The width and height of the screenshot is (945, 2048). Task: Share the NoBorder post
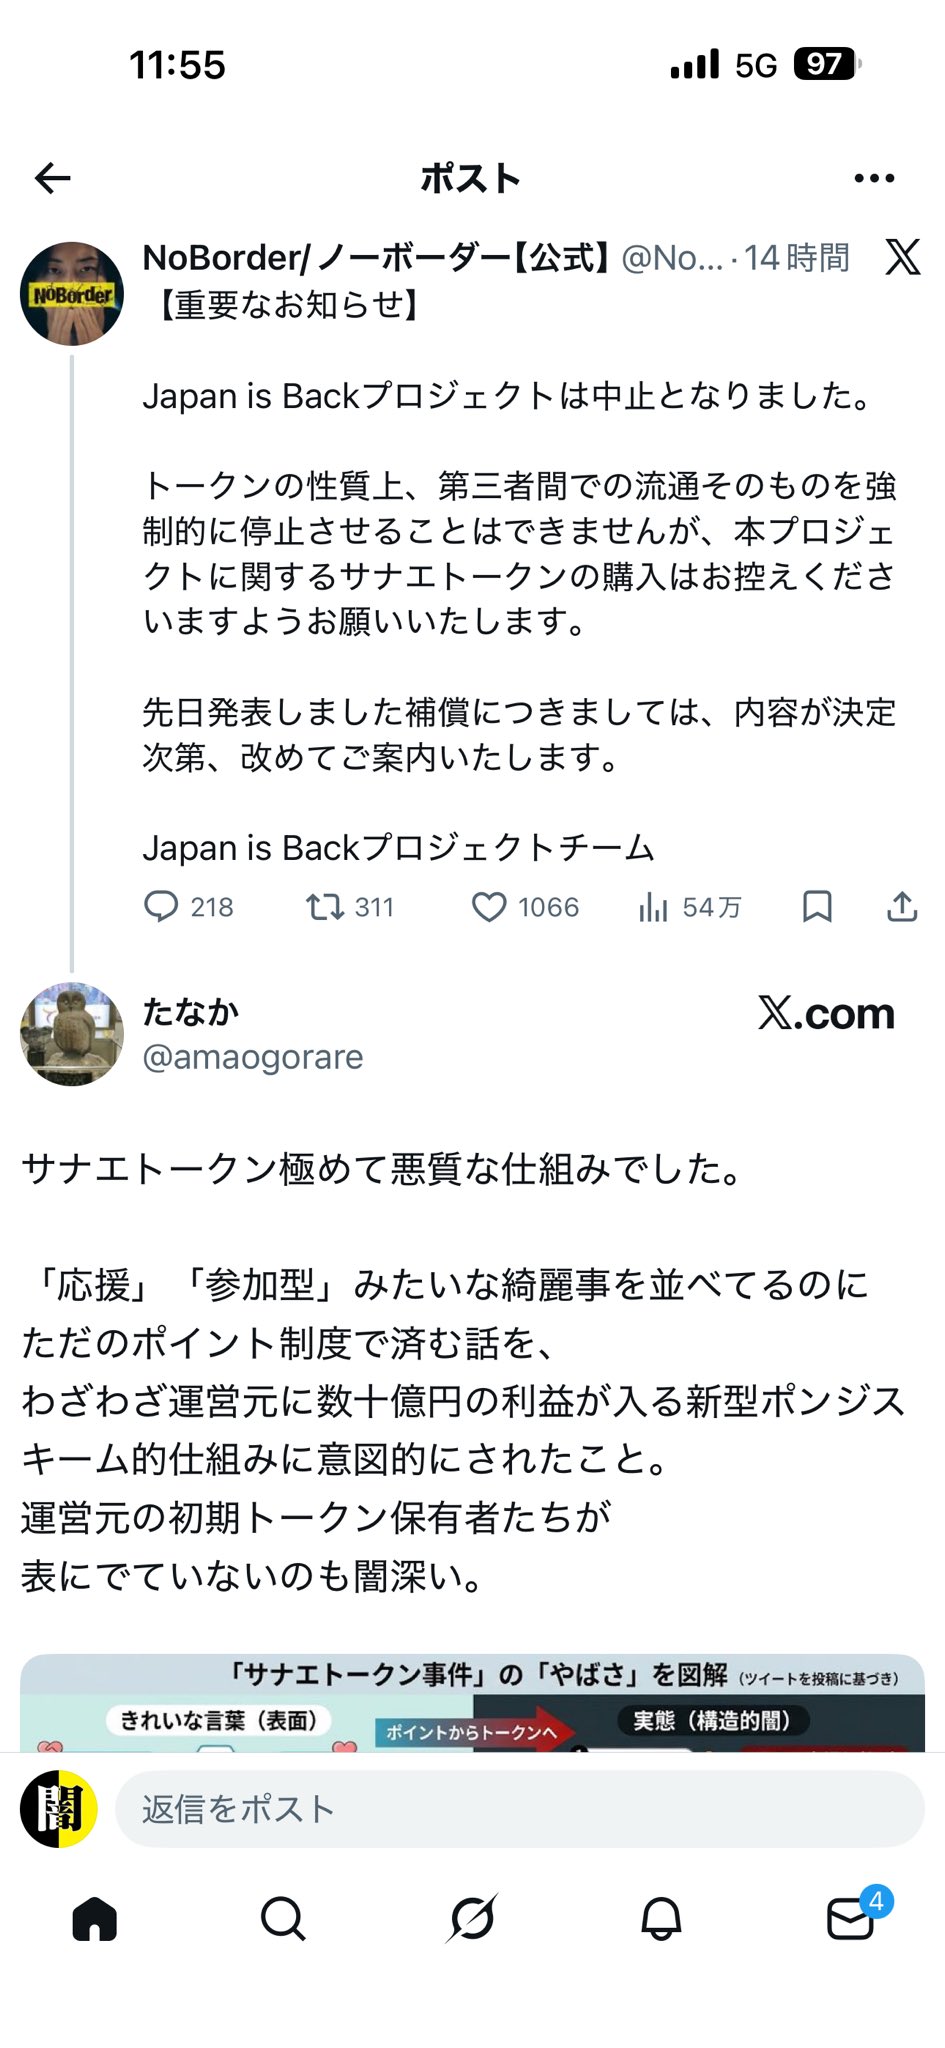[902, 907]
